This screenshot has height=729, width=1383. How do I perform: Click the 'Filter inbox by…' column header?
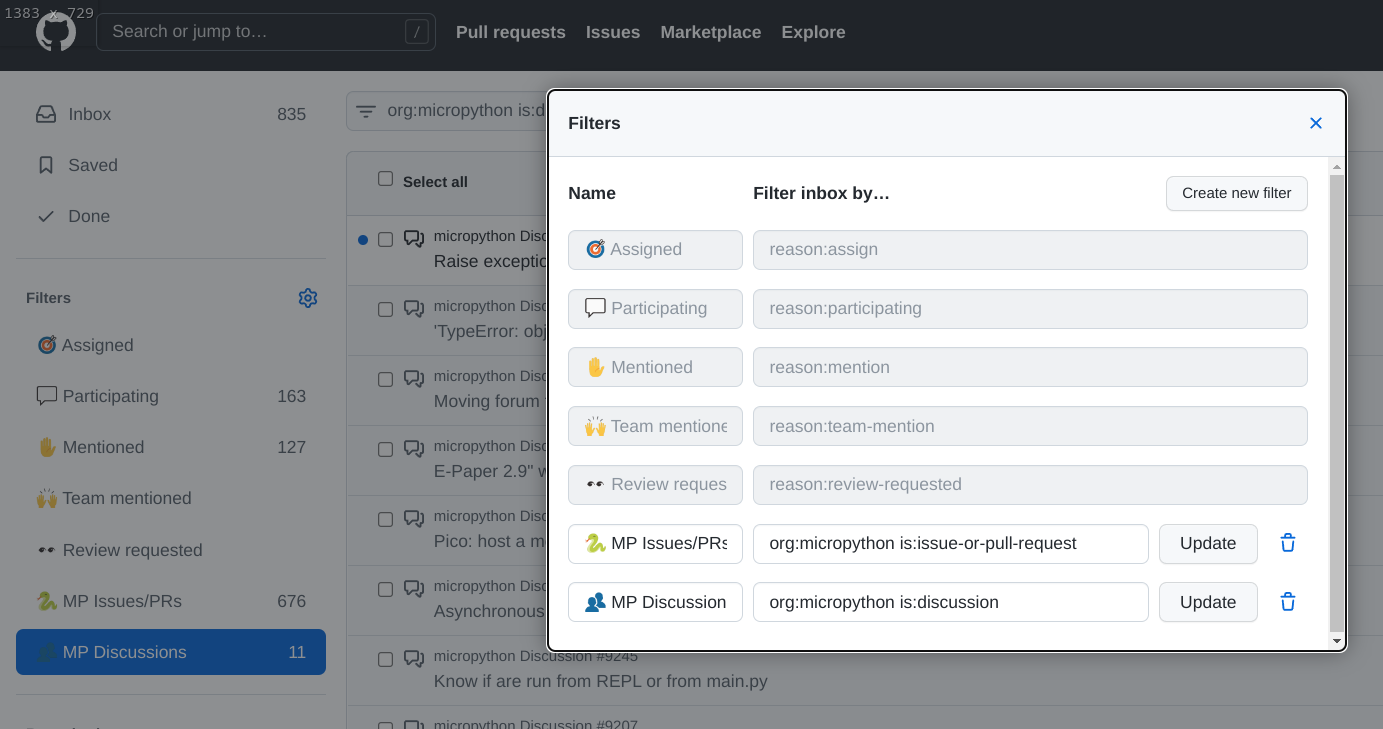point(821,193)
